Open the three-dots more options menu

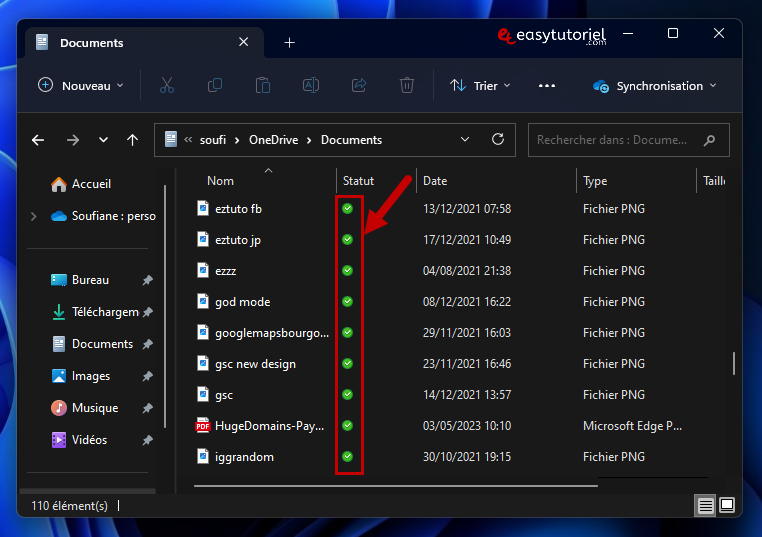[x=547, y=86]
